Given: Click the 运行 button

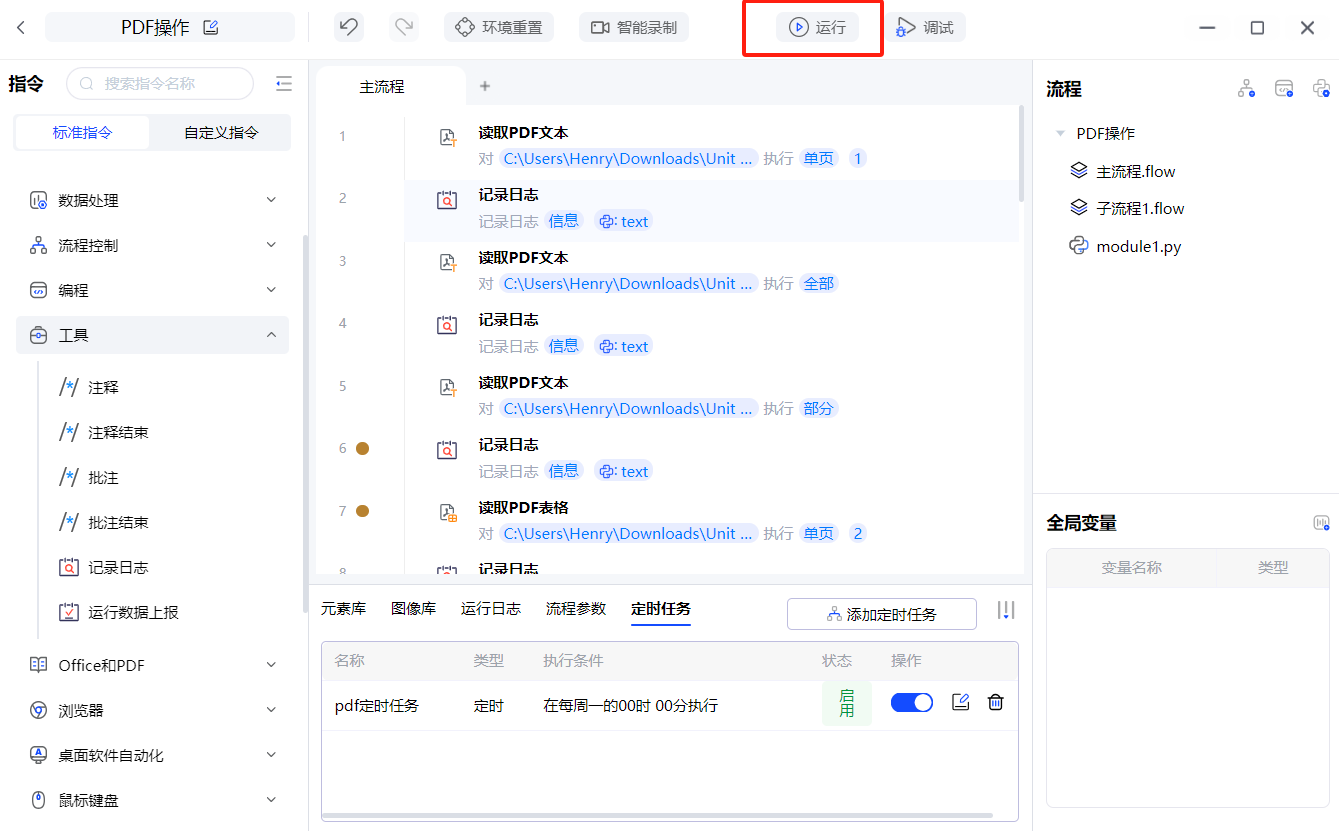Looking at the screenshot, I should (817, 28).
